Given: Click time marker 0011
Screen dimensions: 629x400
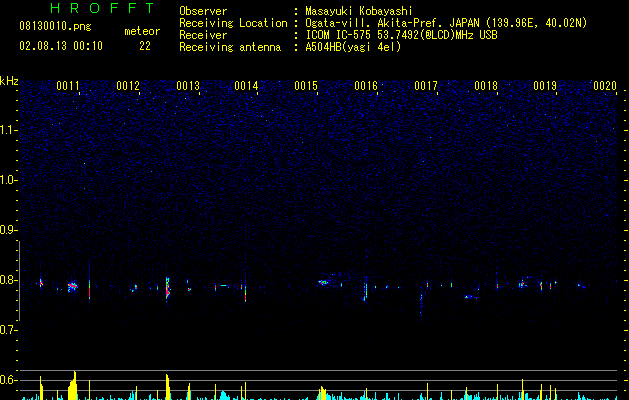Looking at the screenshot, I should (x=68, y=86).
